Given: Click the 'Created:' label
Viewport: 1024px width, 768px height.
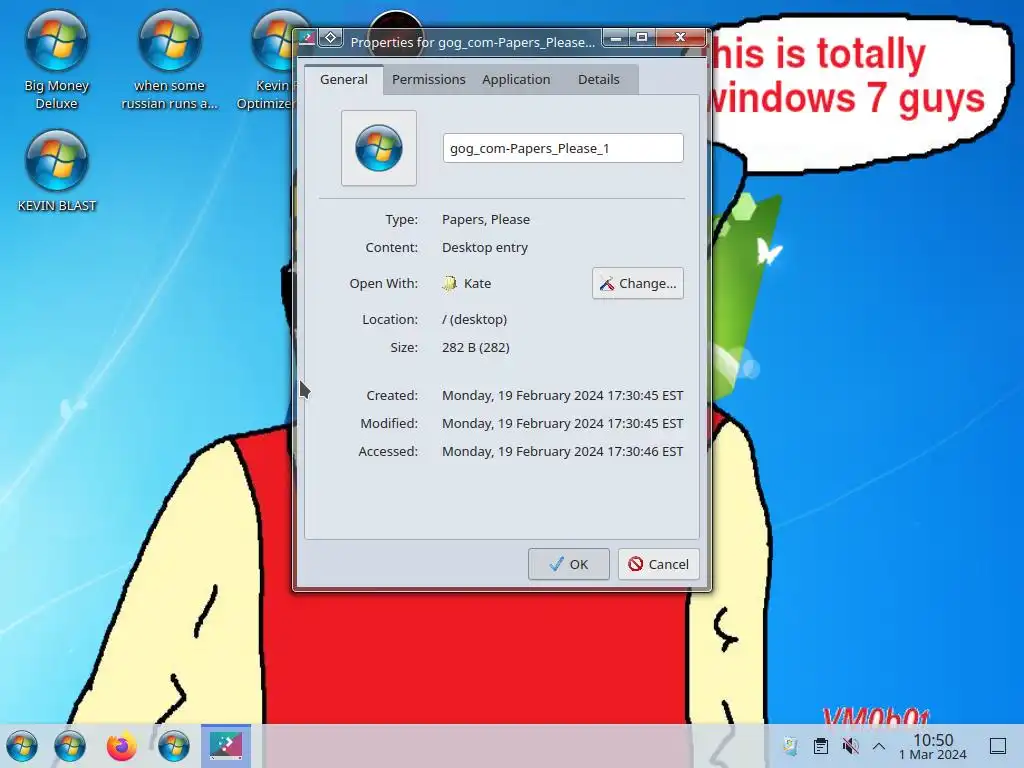Looking at the screenshot, I should pyautogui.click(x=392, y=396).
